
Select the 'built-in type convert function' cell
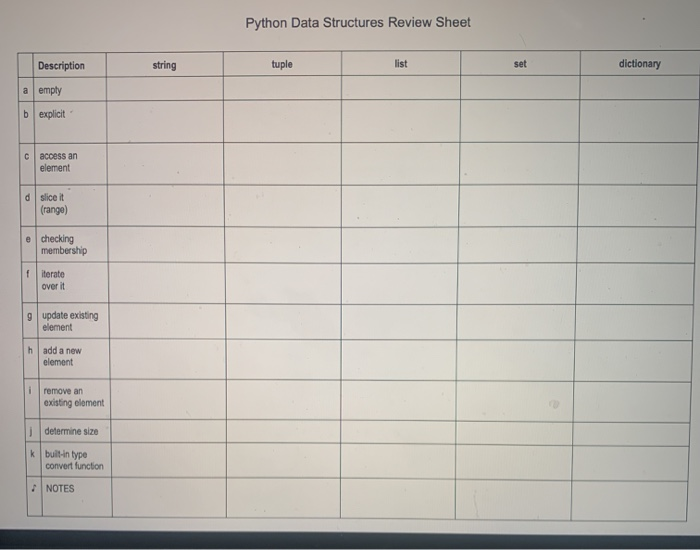coord(74,460)
